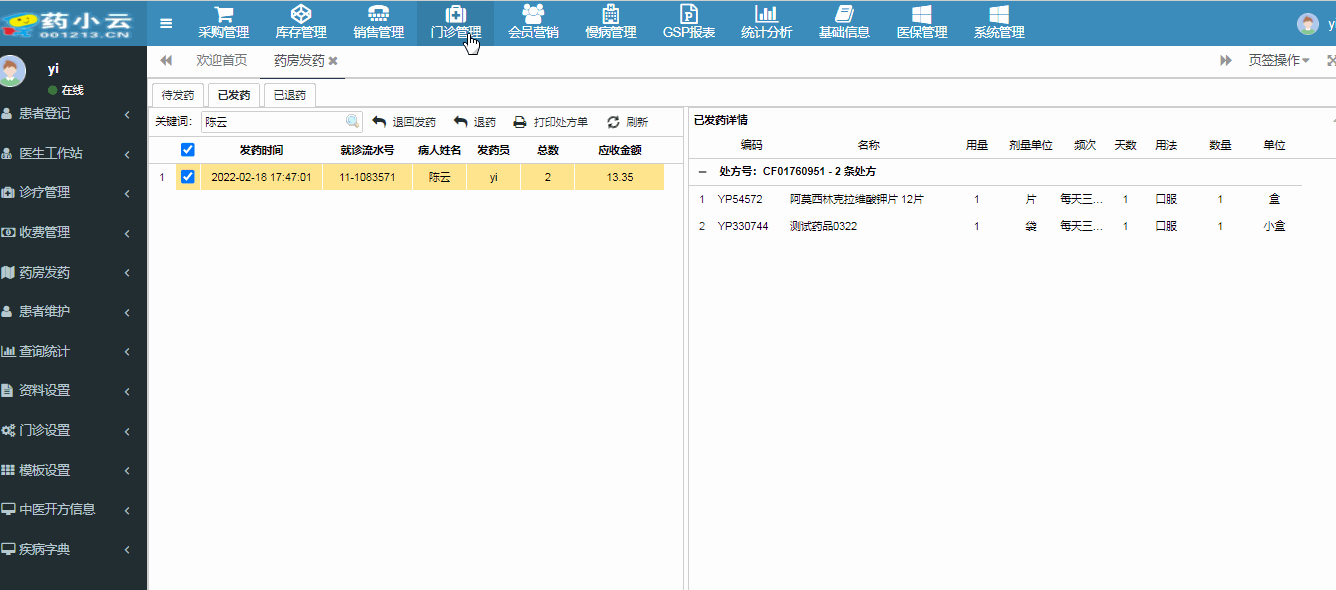The width and height of the screenshot is (1336, 590).
Task: Open the 页签操作 dropdown
Action: tap(1278, 61)
